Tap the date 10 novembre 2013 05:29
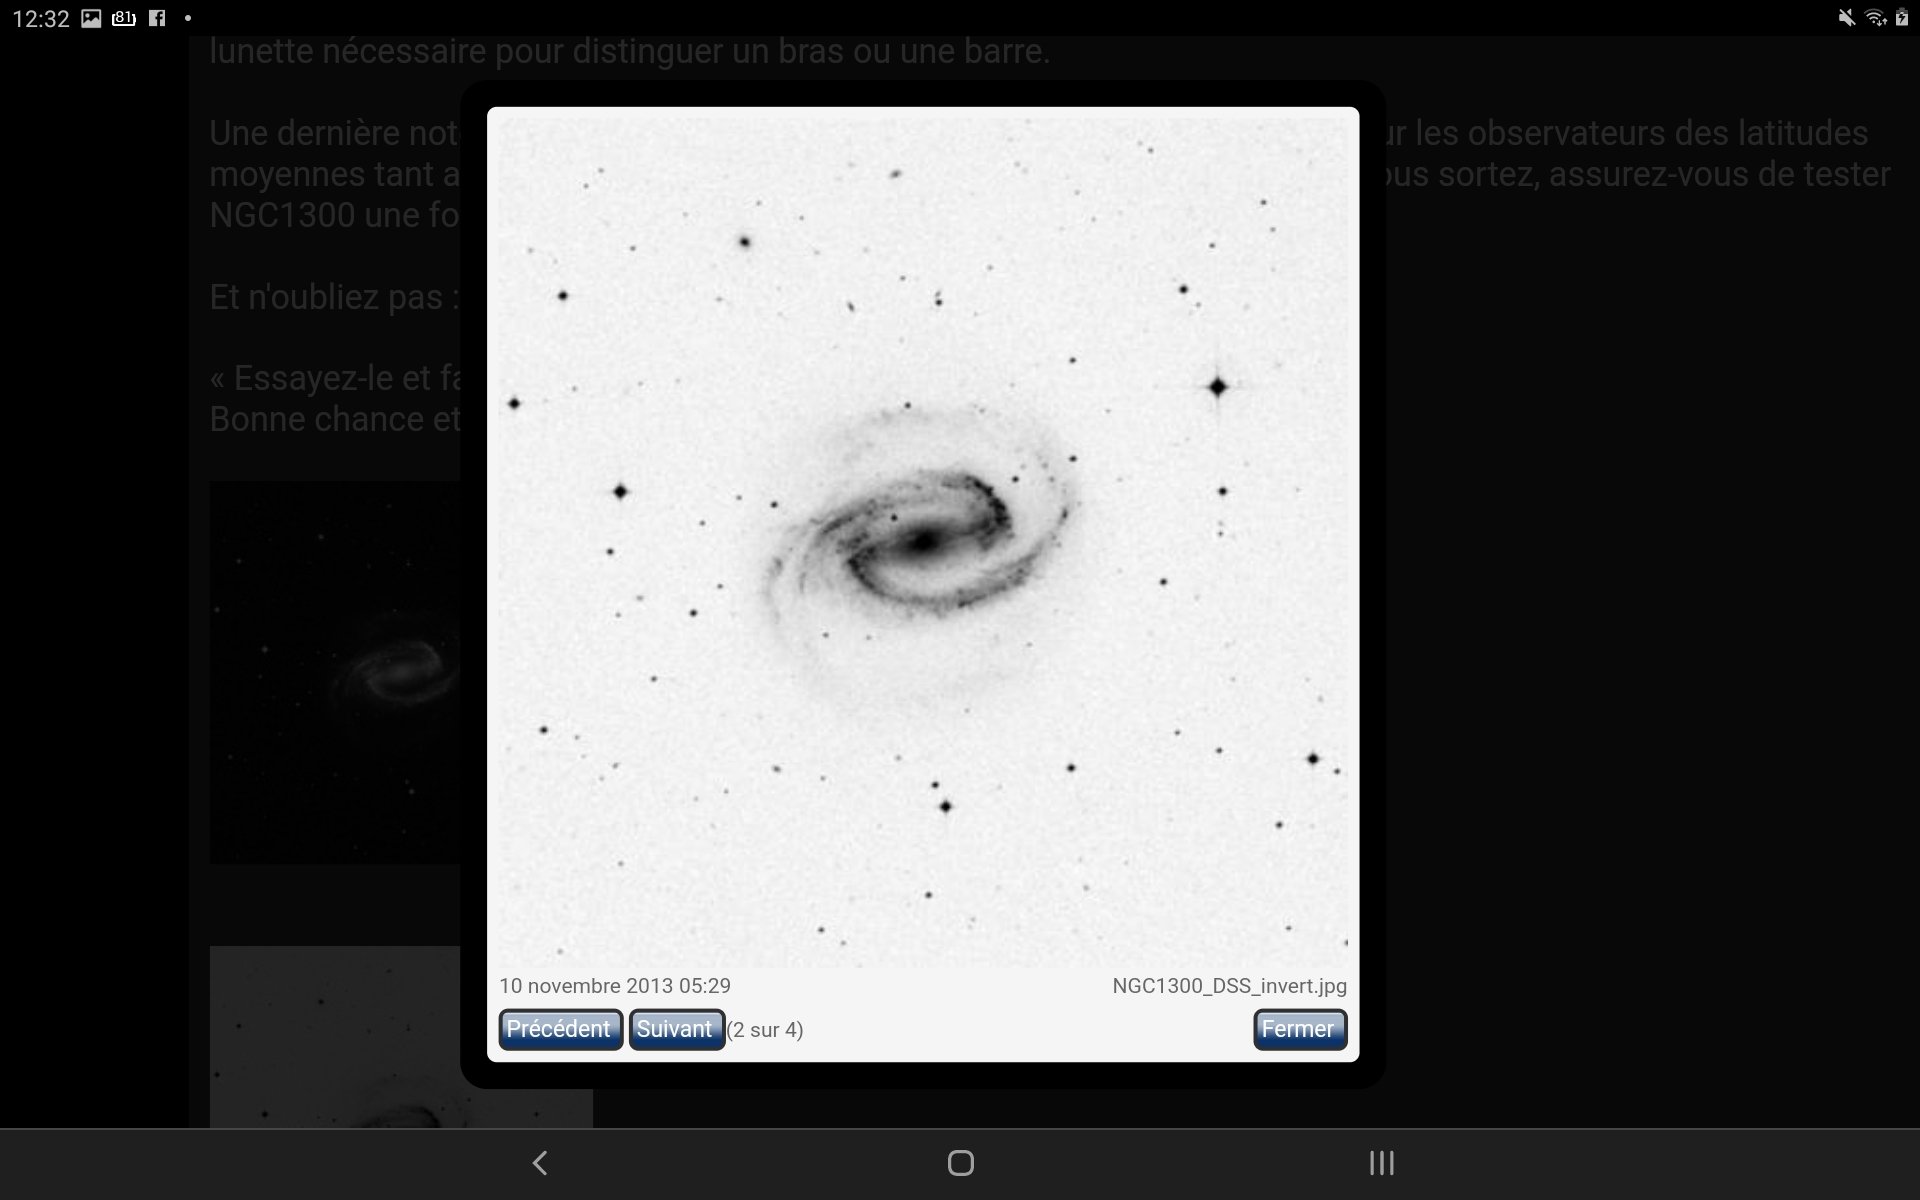 tap(615, 986)
